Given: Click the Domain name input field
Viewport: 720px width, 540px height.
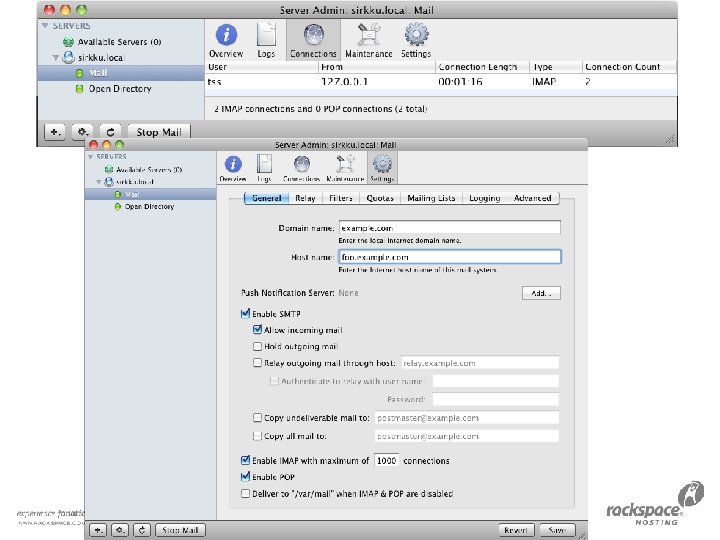Looking at the screenshot, I should pyautogui.click(x=450, y=228).
